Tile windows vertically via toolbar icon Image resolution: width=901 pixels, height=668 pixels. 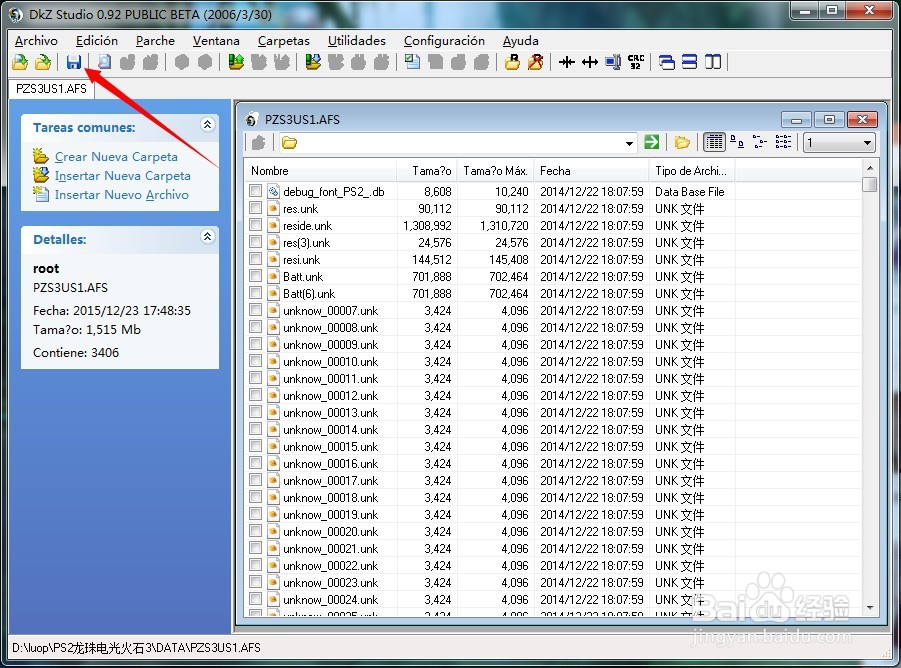(x=713, y=61)
